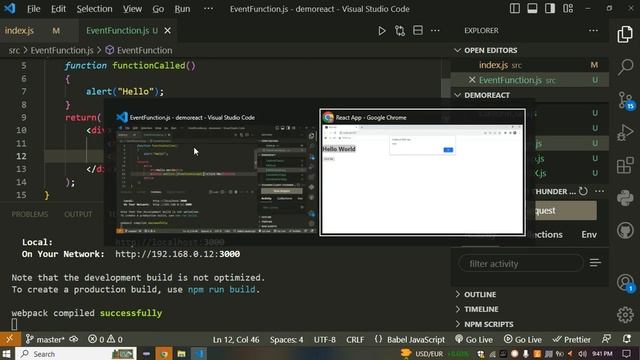Click the filter activity input field

[521, 264]
